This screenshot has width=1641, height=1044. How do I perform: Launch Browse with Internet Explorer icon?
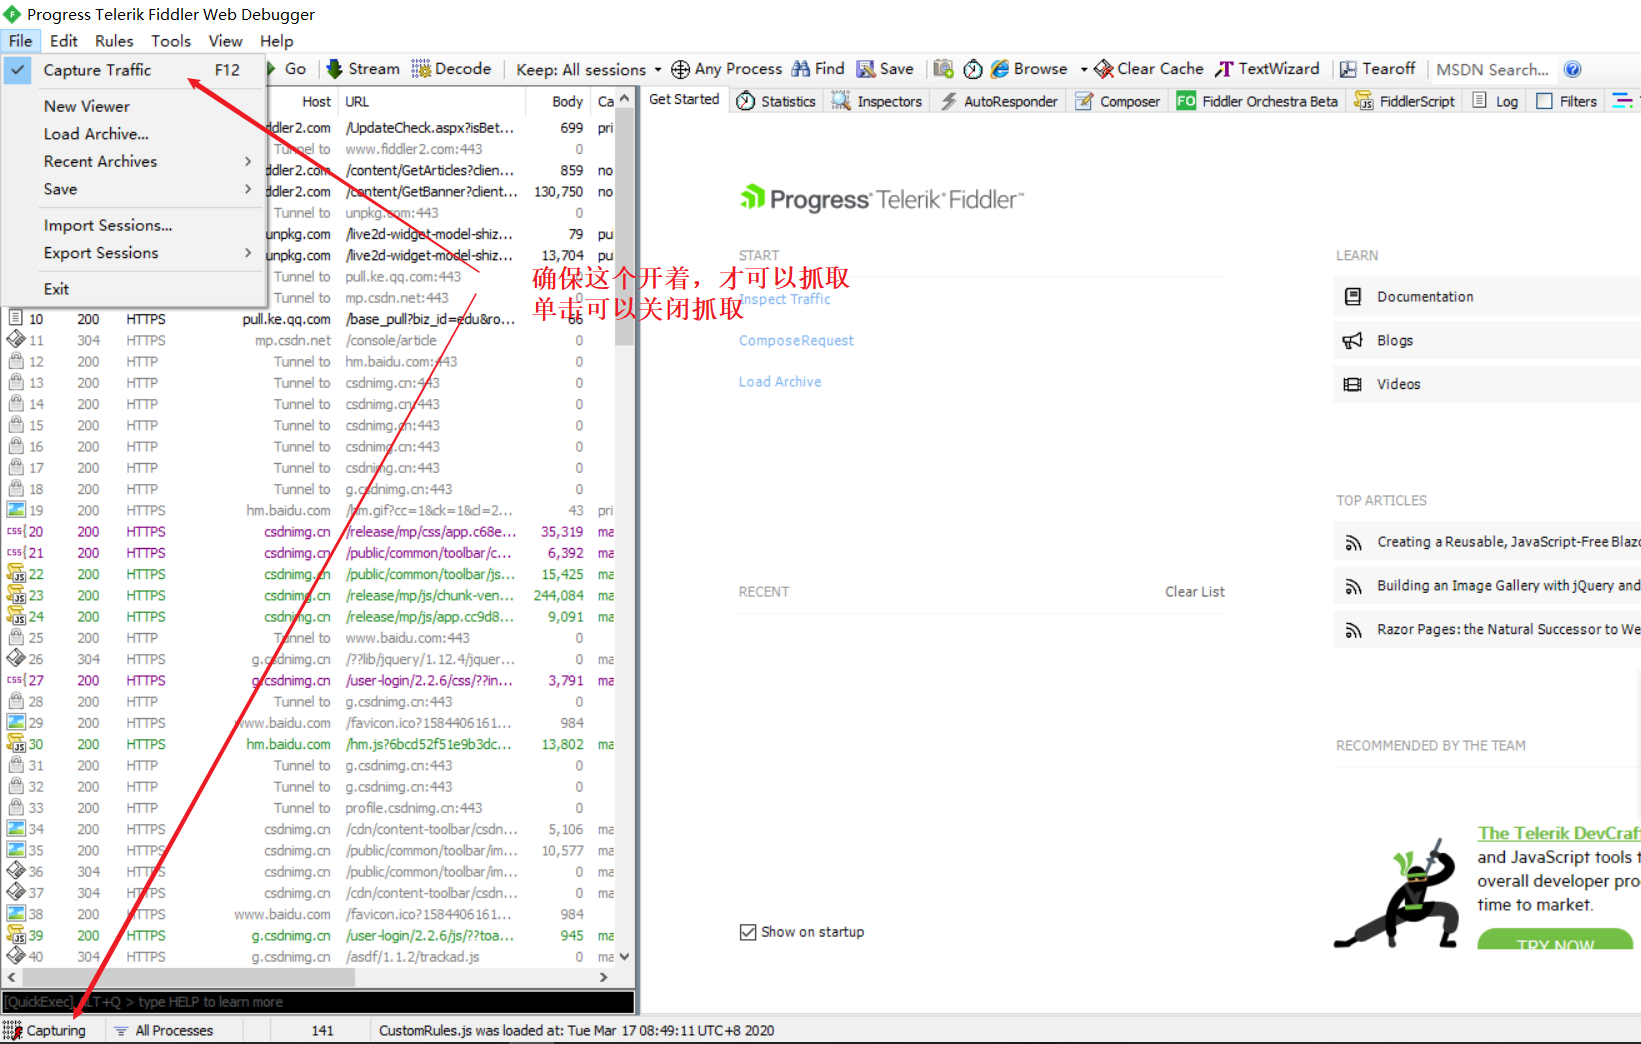tap(1000, 69)
